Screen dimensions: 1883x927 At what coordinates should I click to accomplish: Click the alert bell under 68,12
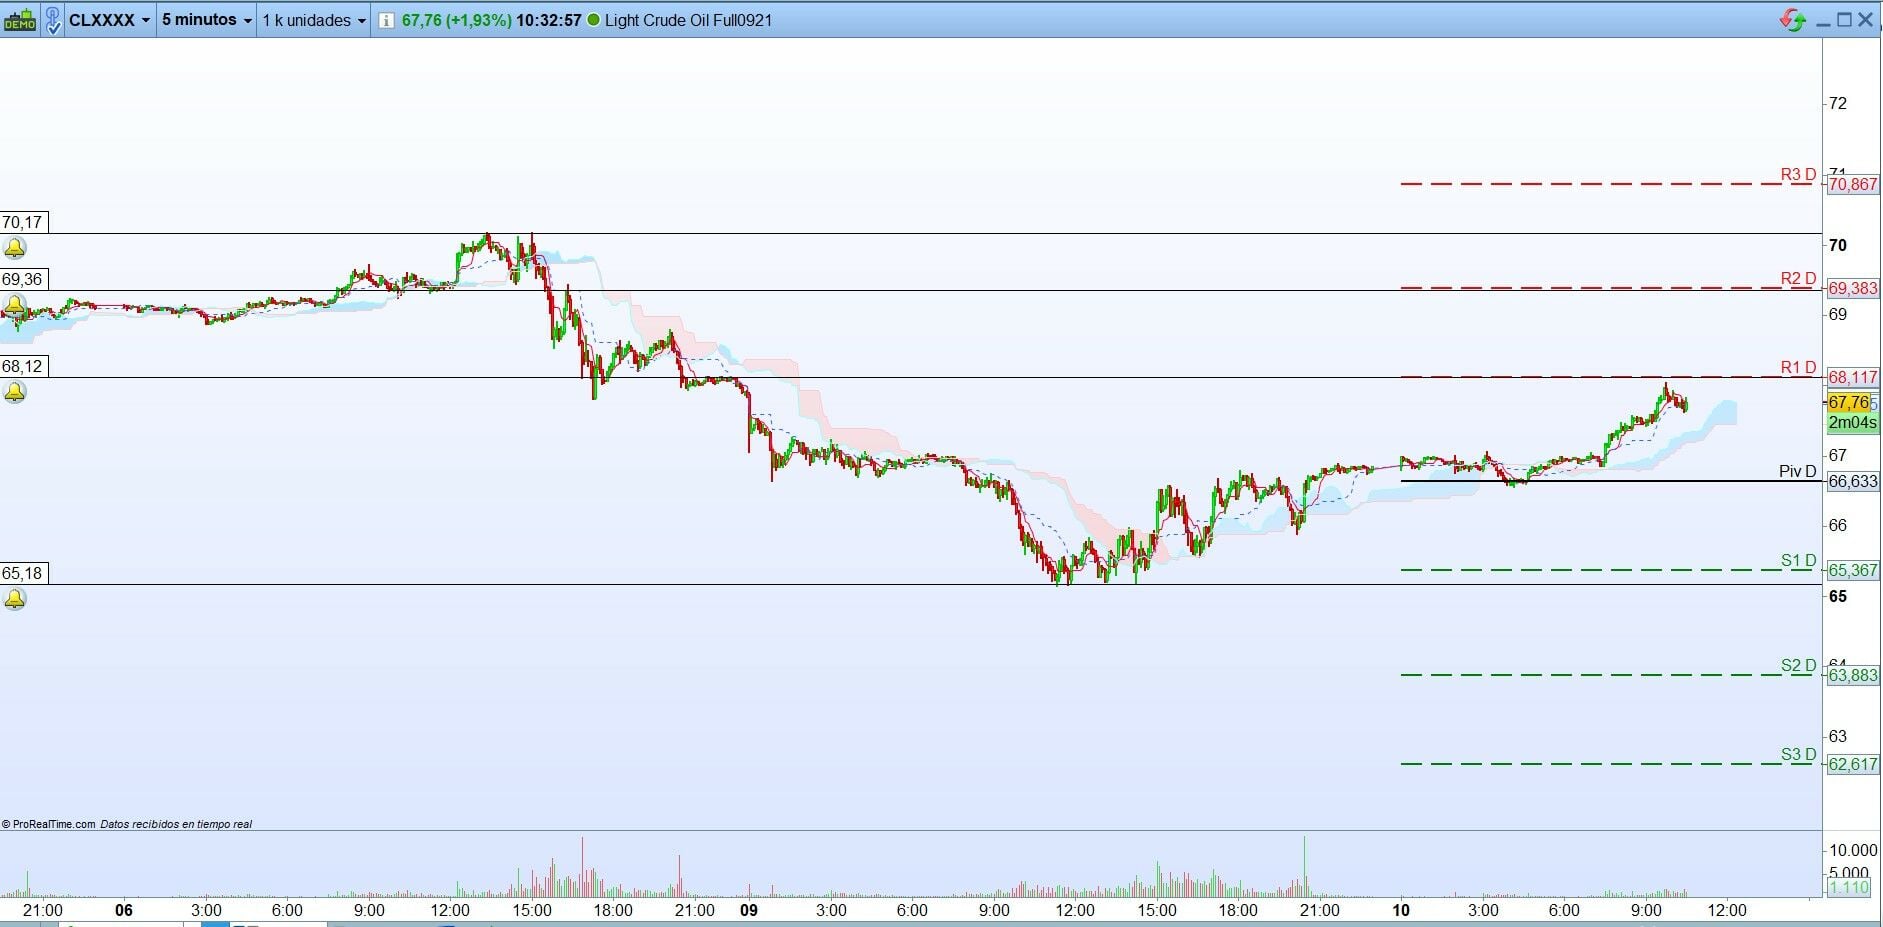tap(15, 392)
